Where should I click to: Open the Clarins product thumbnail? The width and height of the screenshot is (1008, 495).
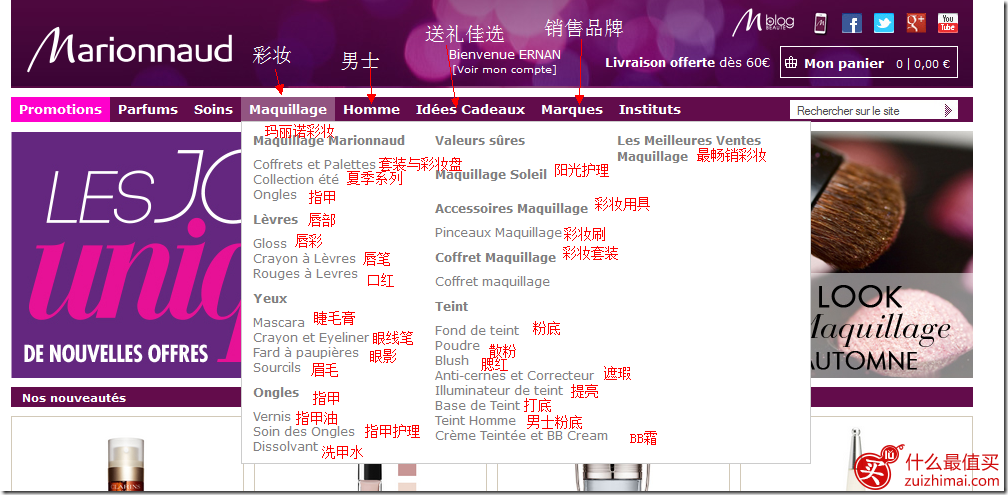point(126,463)
